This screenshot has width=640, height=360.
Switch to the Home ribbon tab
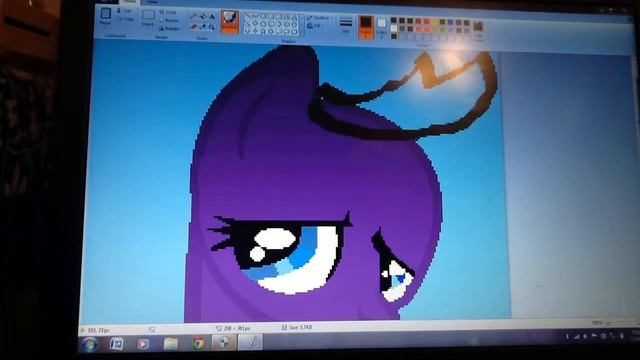tap(130, 2)
